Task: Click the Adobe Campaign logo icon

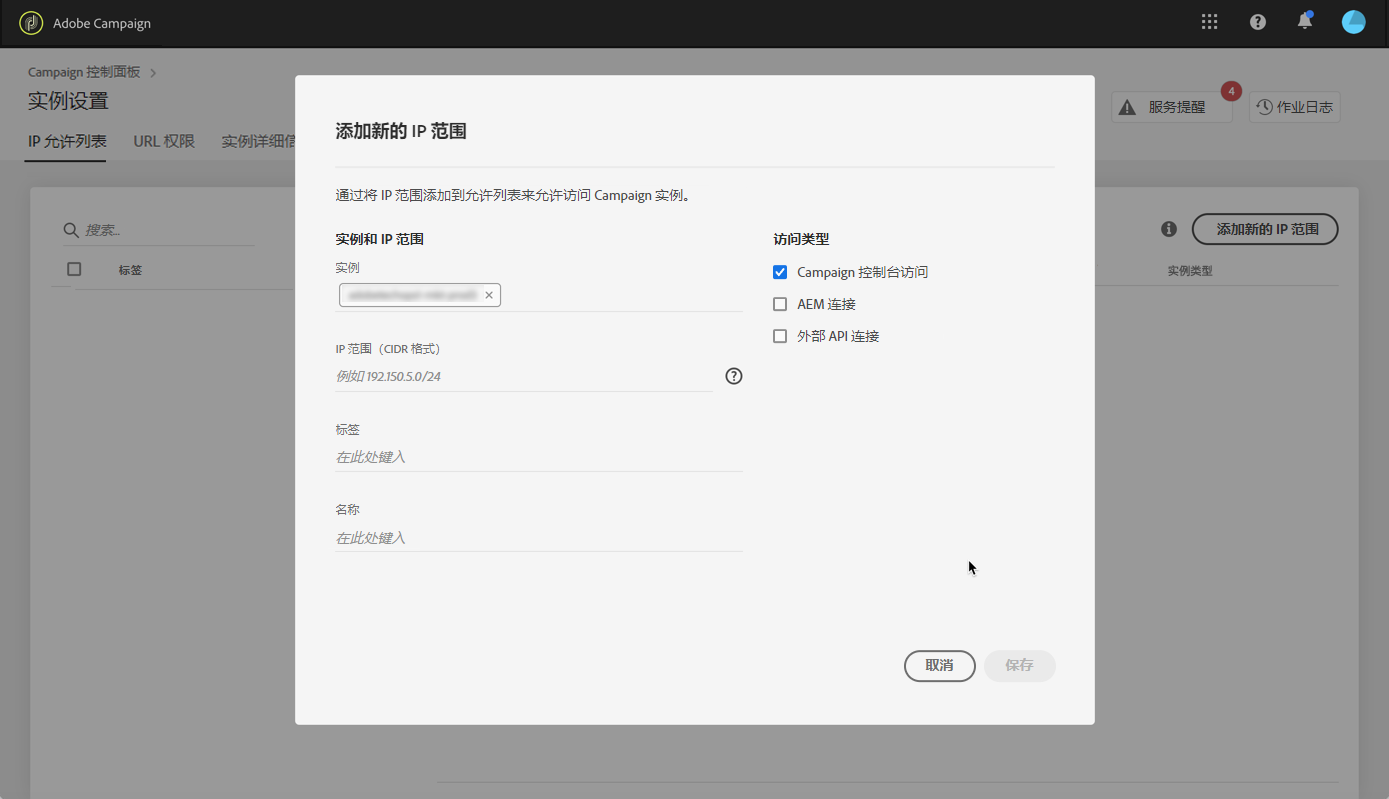Action: 31,23
